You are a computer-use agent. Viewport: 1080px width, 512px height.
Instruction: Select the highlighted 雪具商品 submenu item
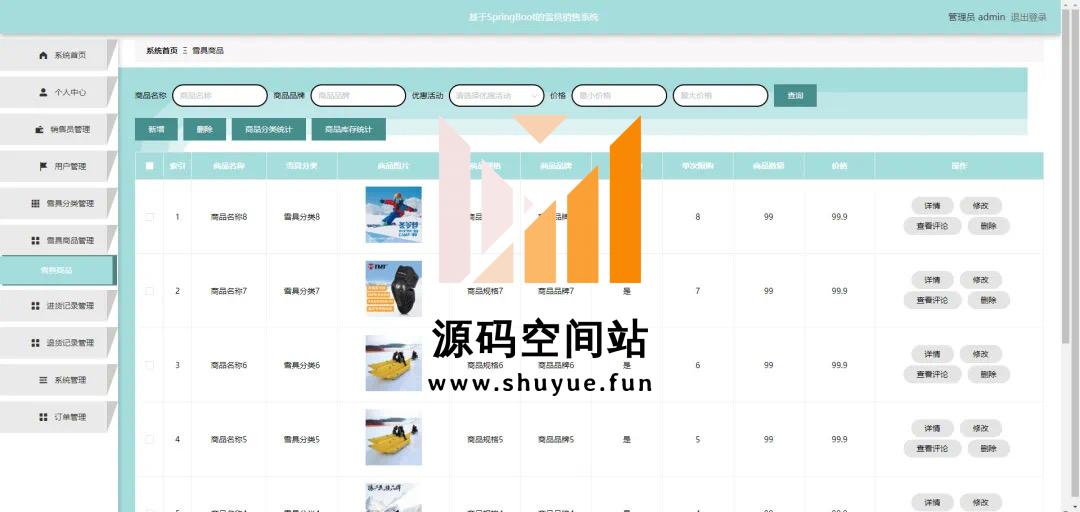tap(58, 270)
